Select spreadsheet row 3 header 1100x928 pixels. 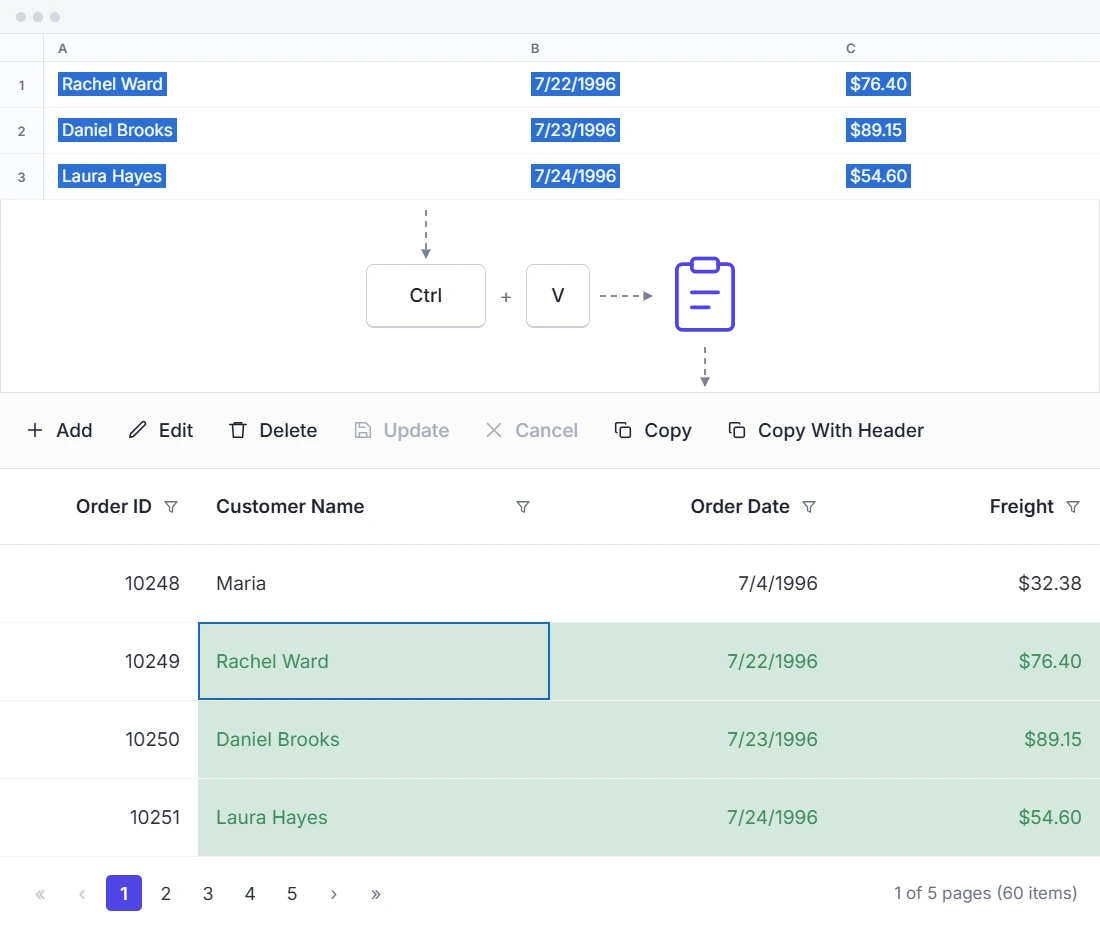click(x=22, y=177)
